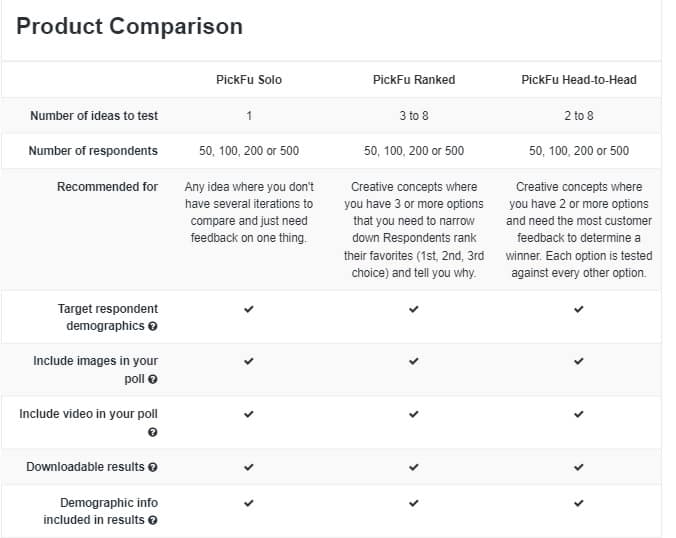Screen dimensions: 676x538
Task: Click help icon next to Downloadable results
Action: [153, 467]
